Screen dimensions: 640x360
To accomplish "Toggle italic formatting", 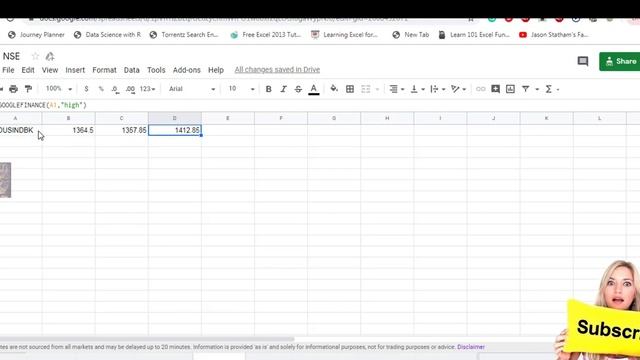I will pos(283,89).
